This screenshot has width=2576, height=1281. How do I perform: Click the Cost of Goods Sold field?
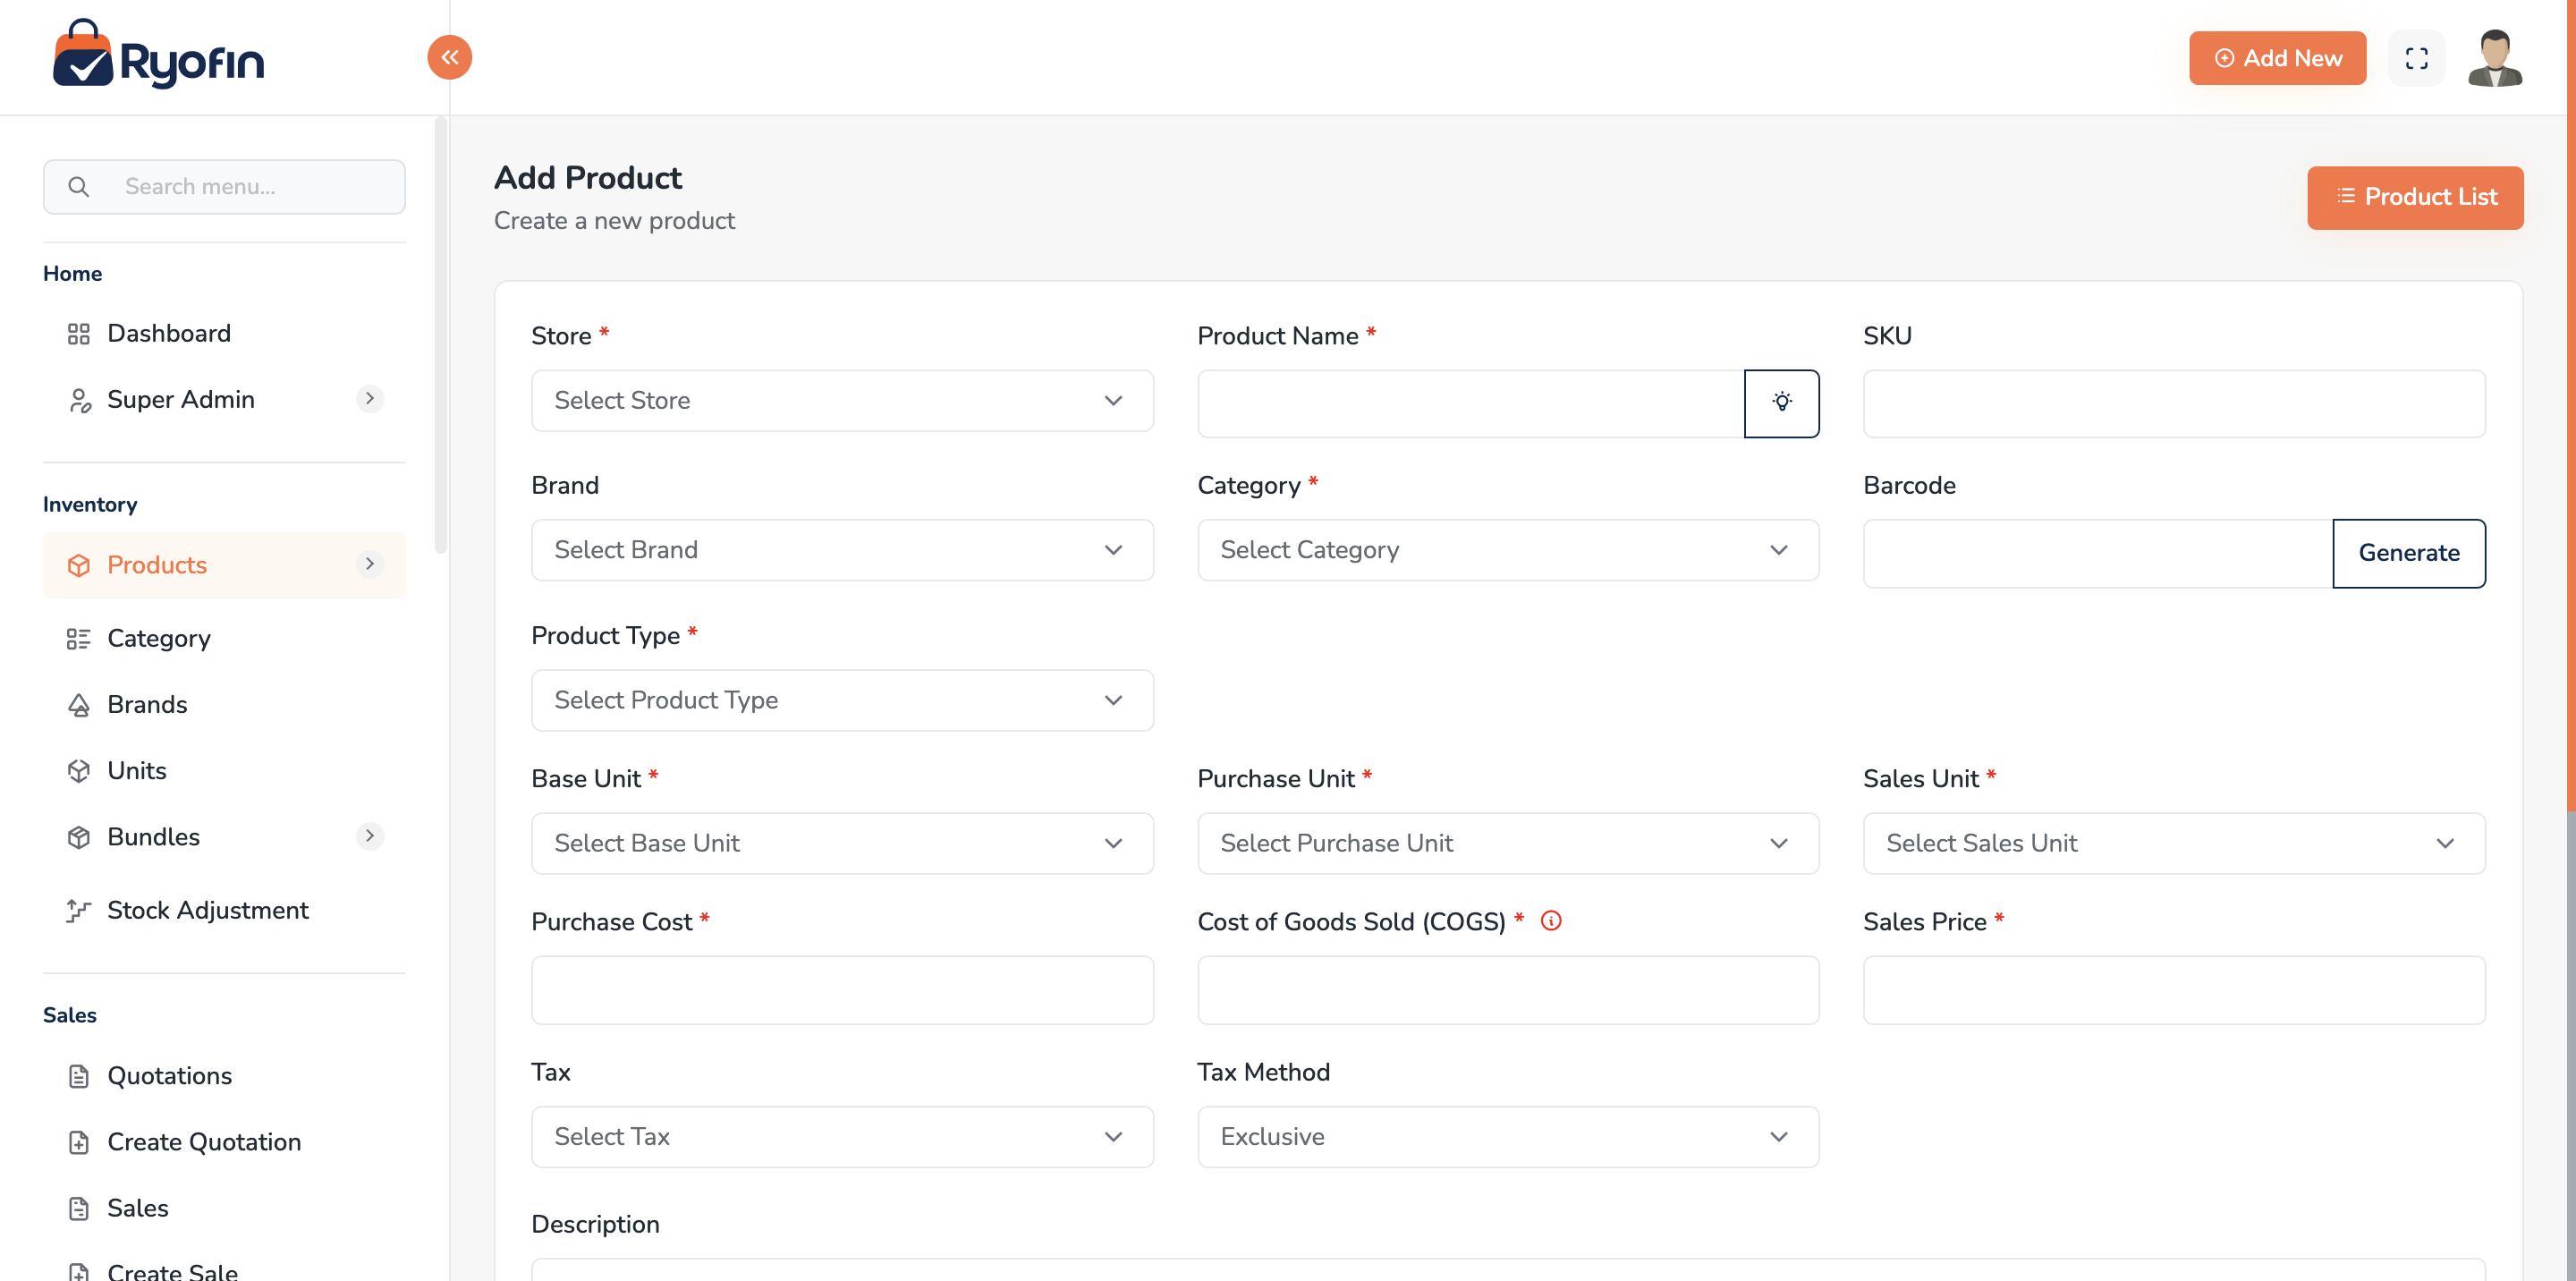[1508, 990]
